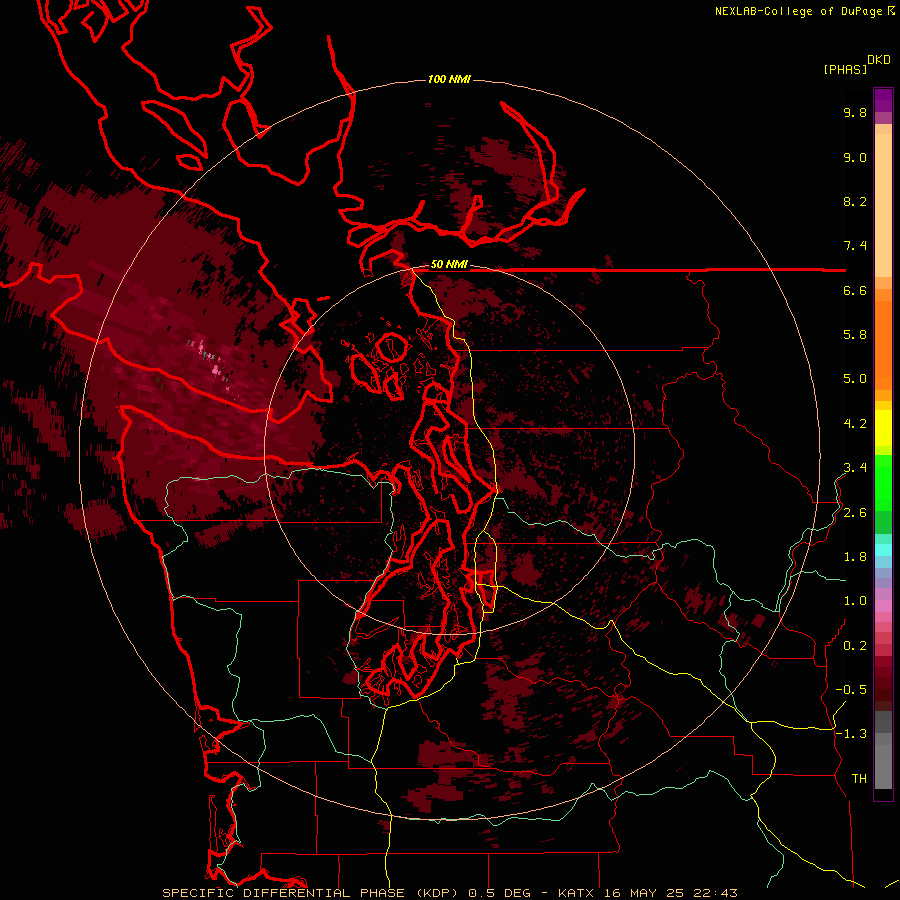Click the 100 NMI range ring label

(x=449, y=79)
